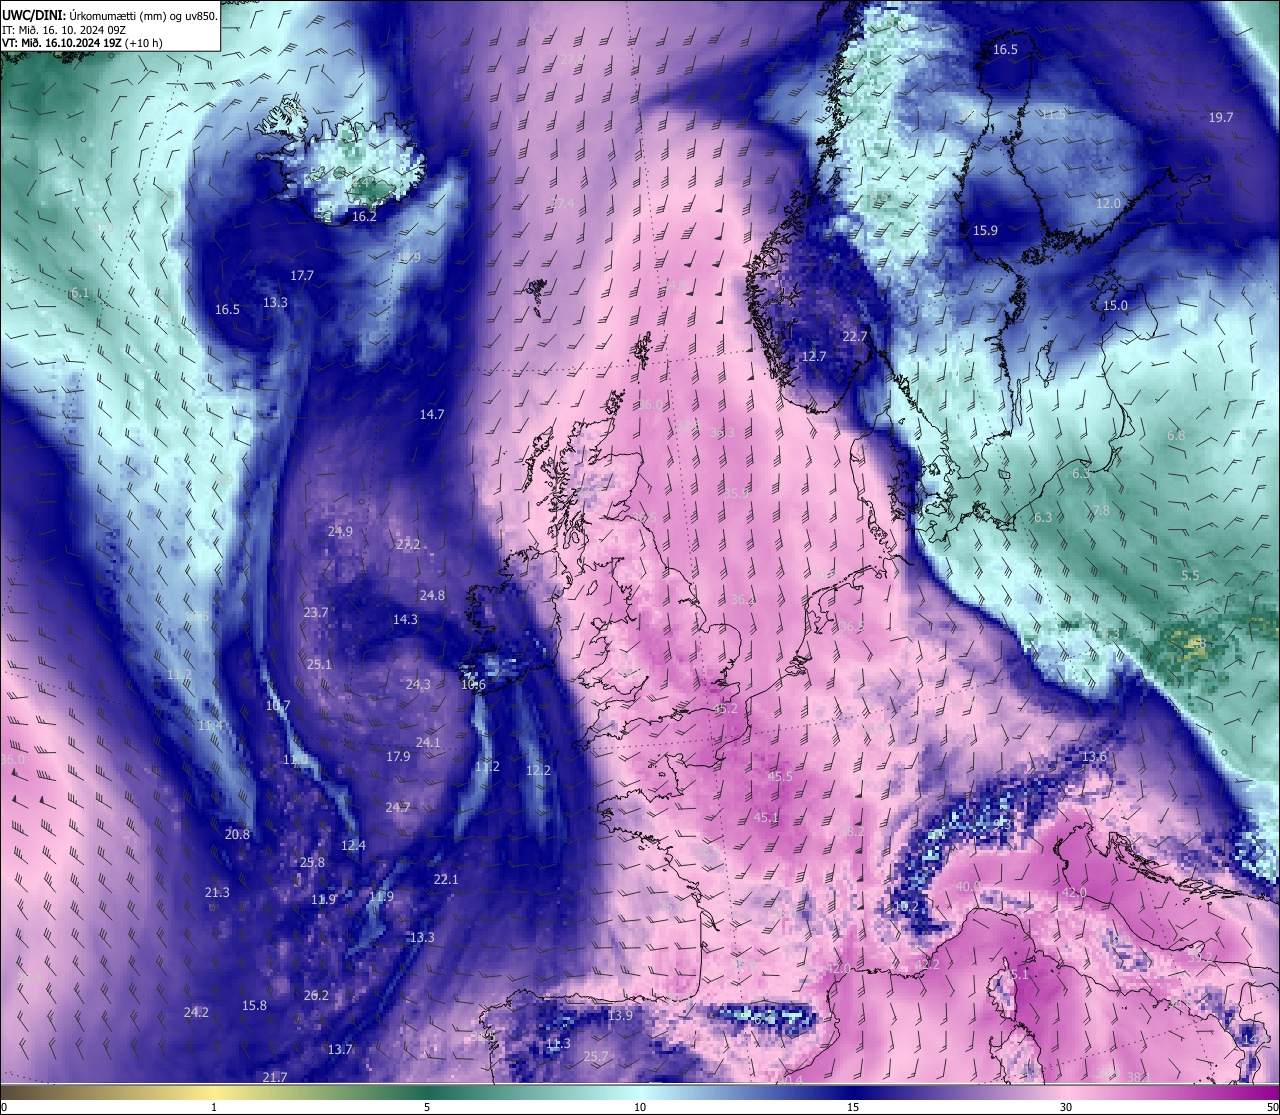Select the 45.1 value label

(x=766, y=817)
